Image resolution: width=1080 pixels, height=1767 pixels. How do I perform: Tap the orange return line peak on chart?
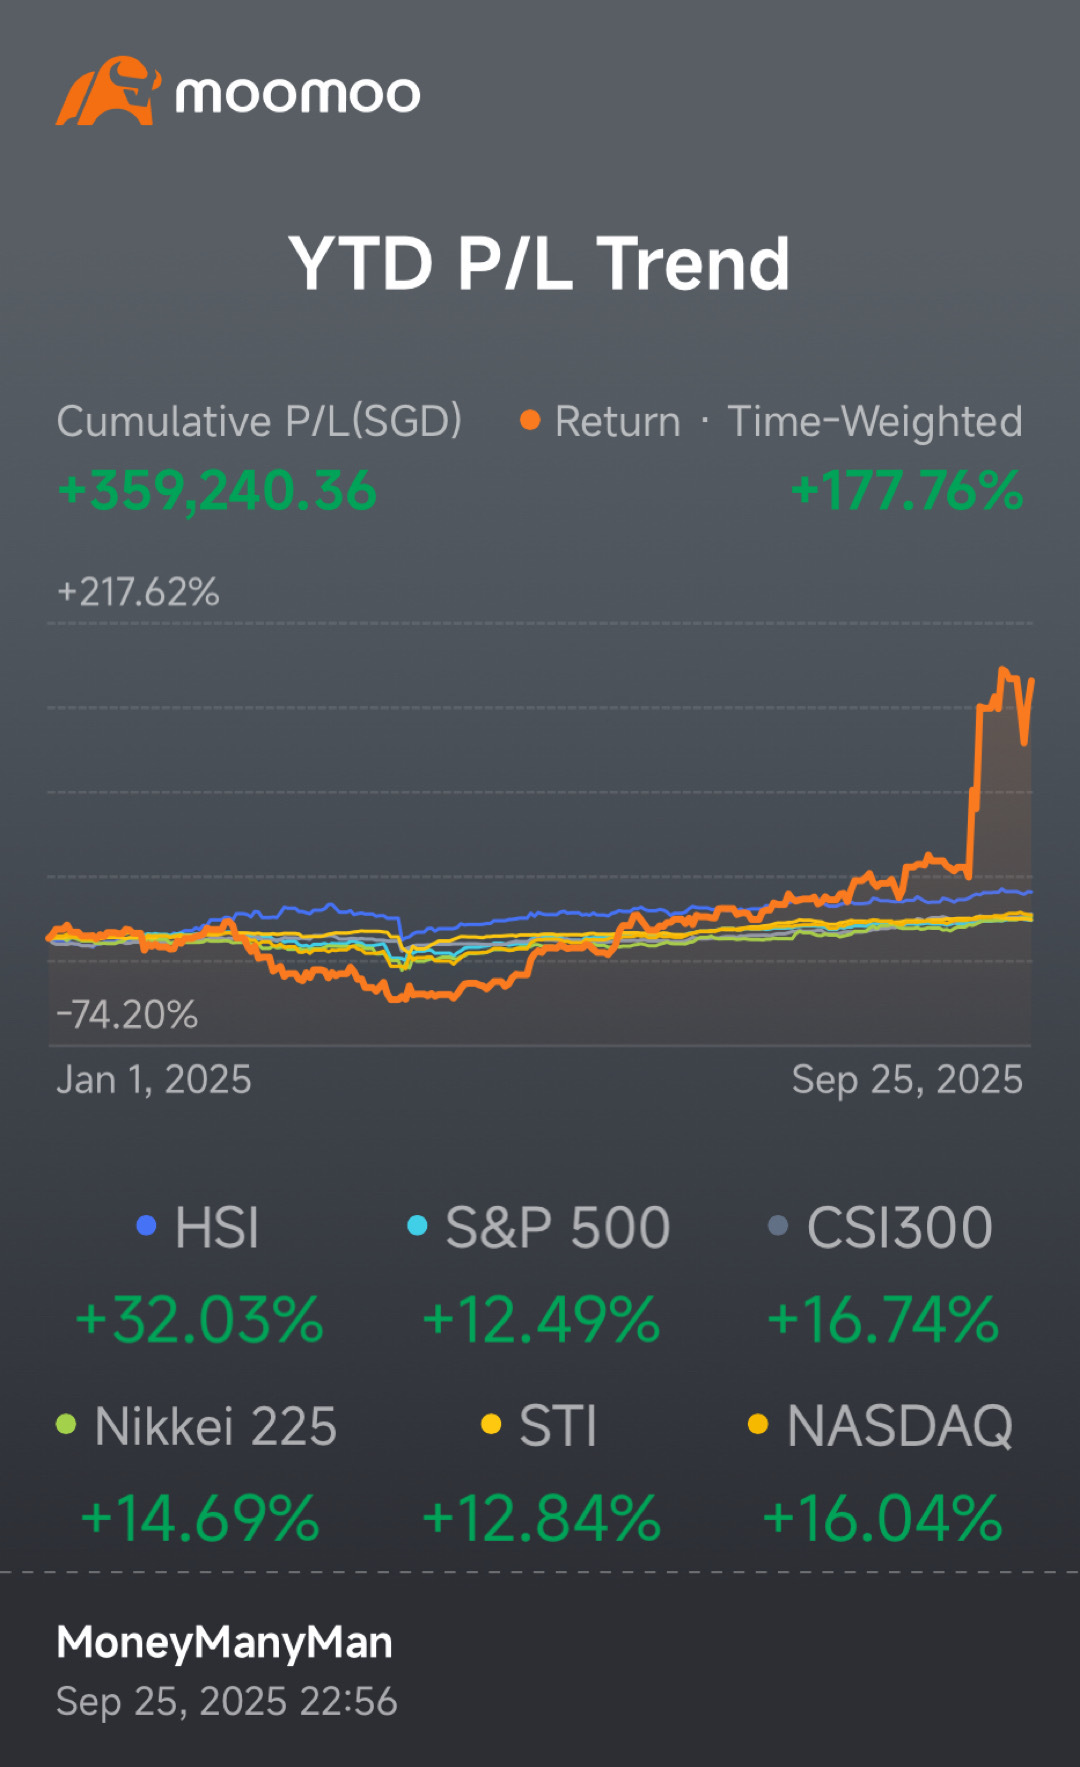tap(1003, 672)
